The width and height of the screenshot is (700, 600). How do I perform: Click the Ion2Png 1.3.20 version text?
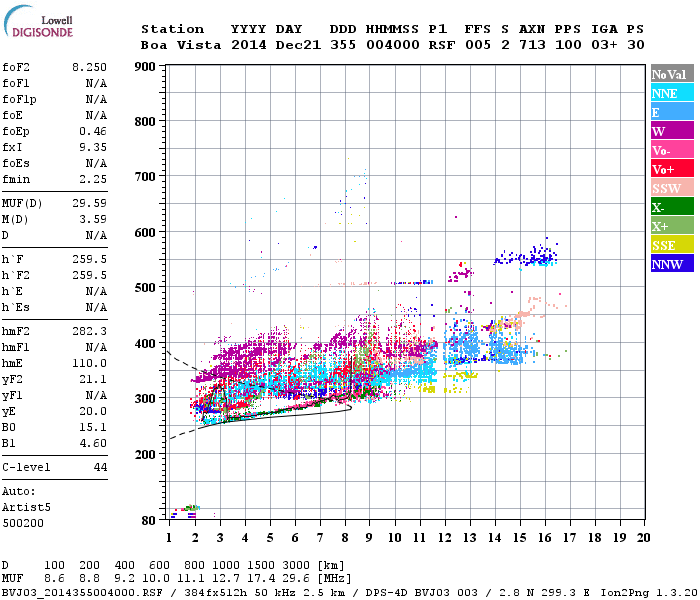(x=649, y=593)
